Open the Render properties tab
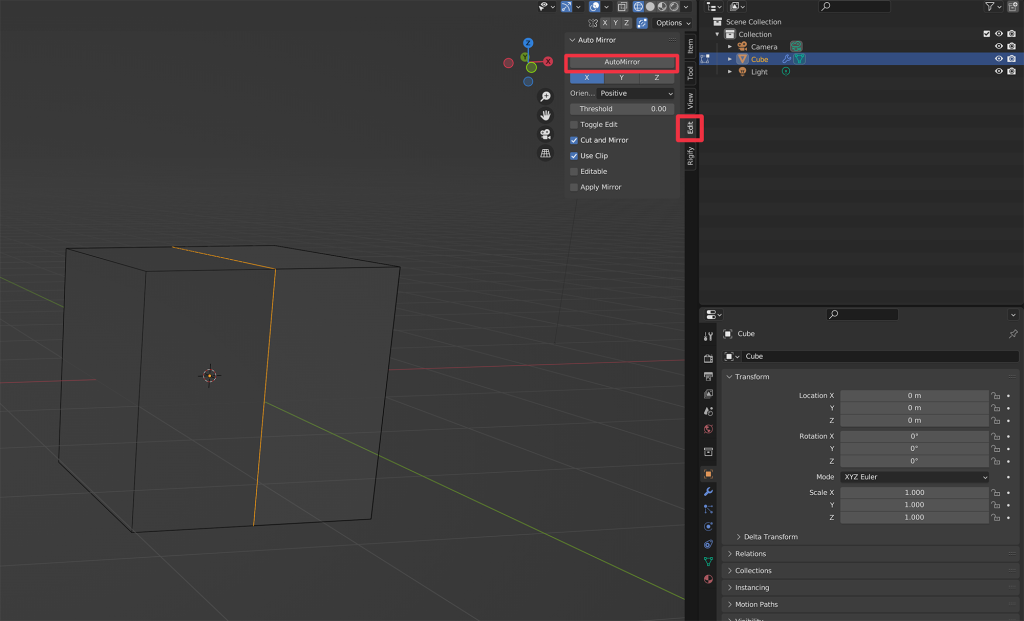 click(x=709, y=358)
